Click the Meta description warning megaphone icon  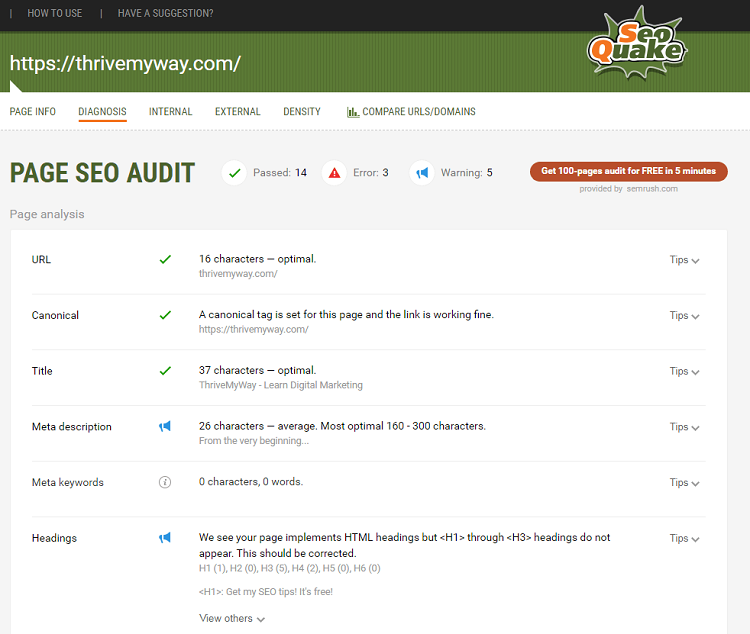tap(165, 426)
